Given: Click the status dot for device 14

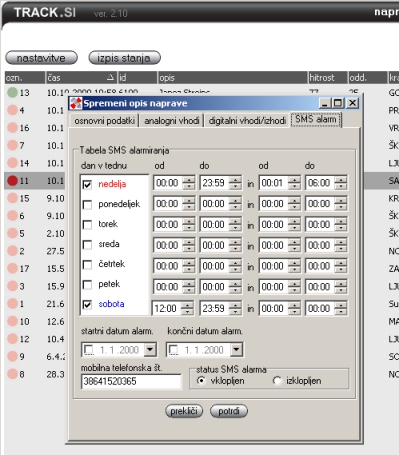Looking at the screenshot, I should coord(12,163).
